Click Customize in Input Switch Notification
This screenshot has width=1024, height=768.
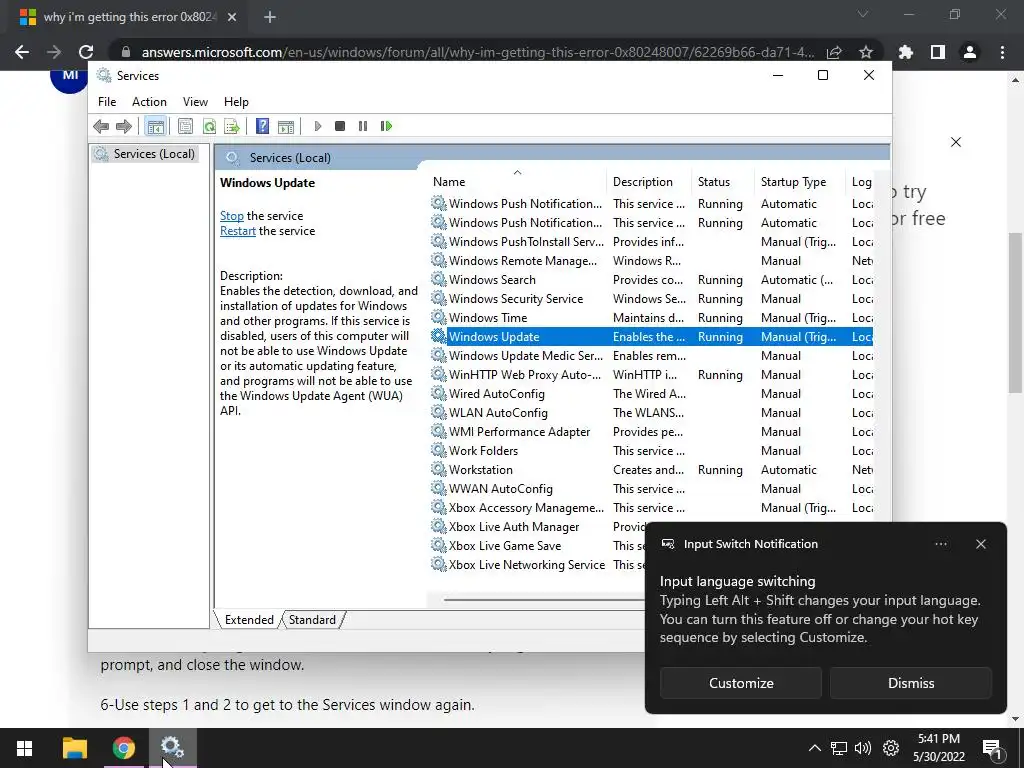tap(741, 683)
